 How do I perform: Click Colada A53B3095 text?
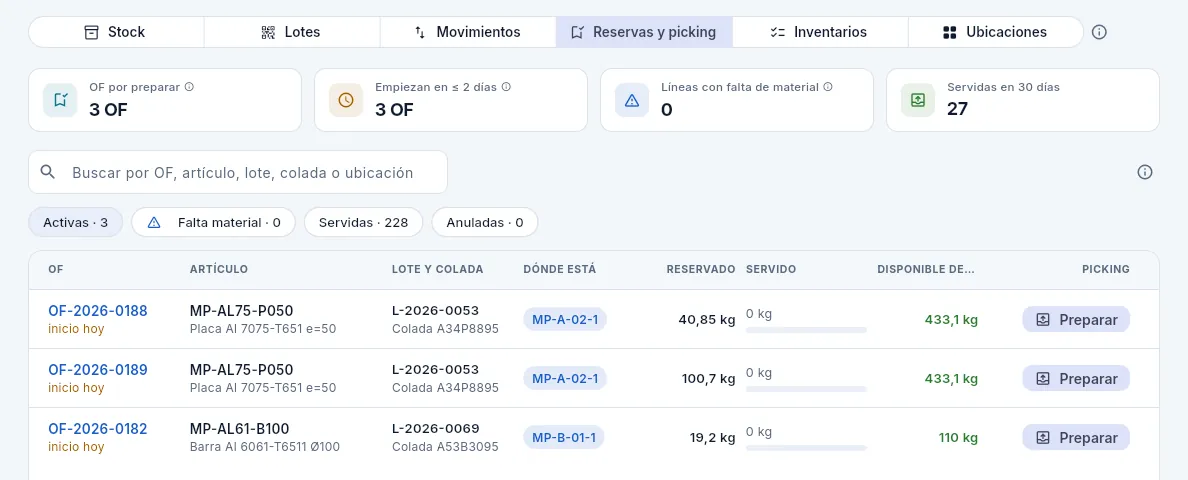[x=446, y=447]
